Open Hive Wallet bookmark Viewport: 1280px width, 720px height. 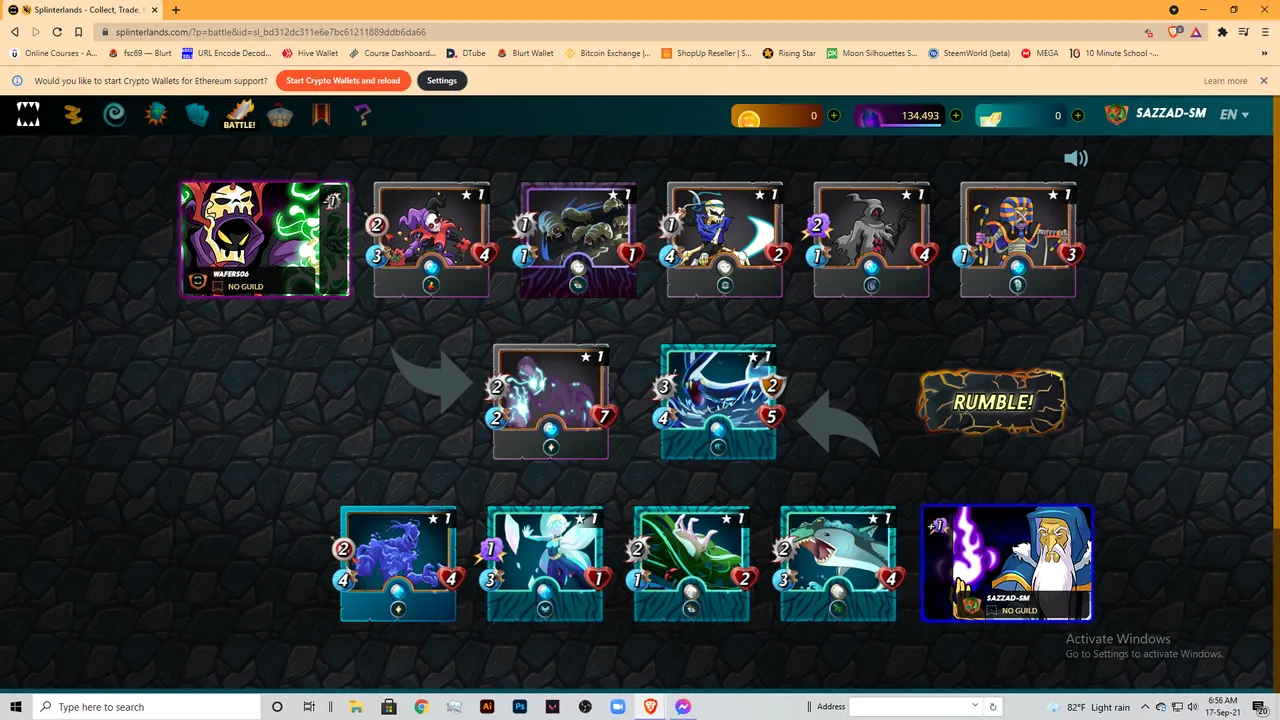click(x=310, y=53)
